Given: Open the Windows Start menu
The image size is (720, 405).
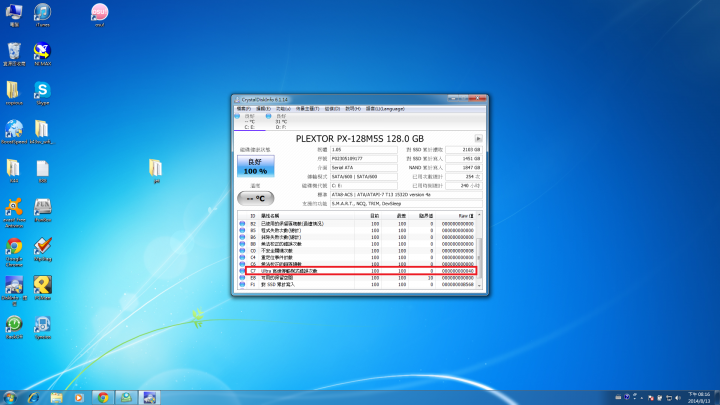Looking at the screenshot, I should pos(10,398).
